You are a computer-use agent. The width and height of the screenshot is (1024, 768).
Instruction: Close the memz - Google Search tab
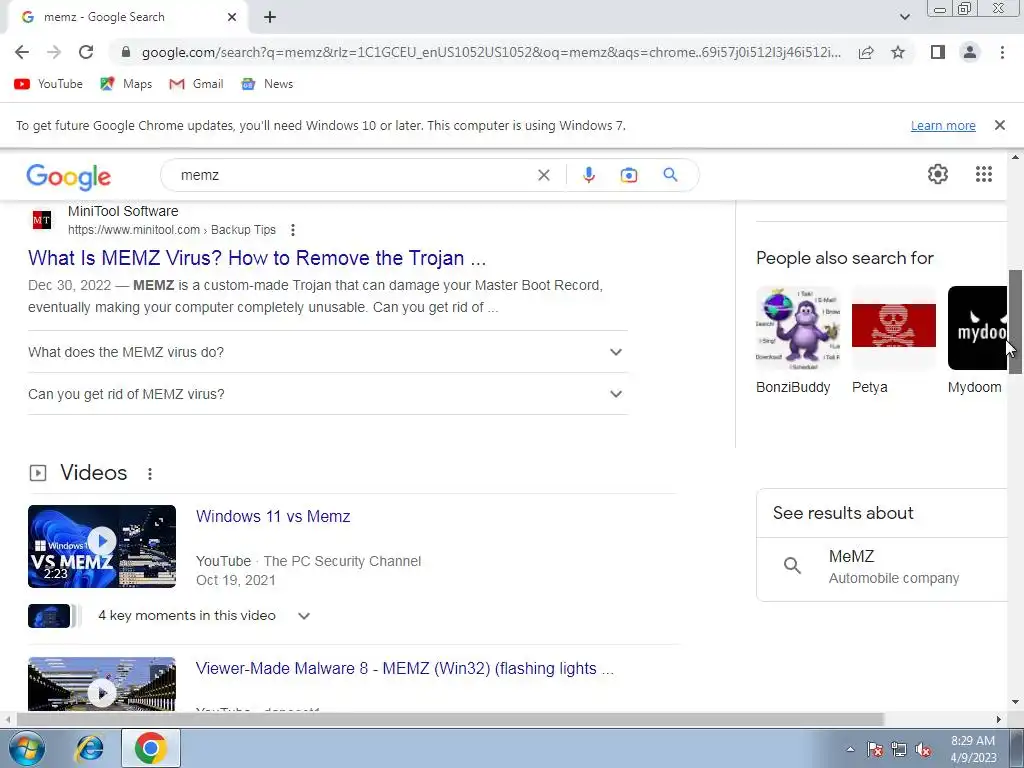tap(232, 17)
